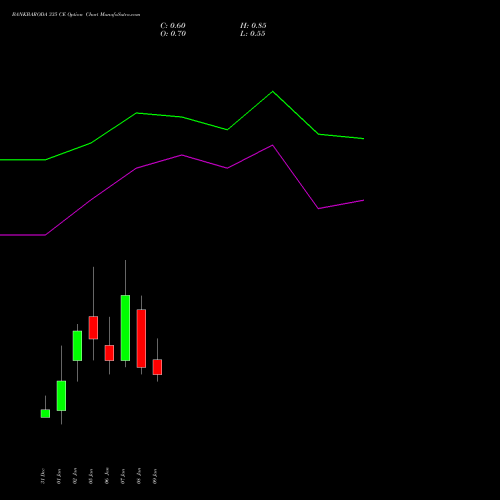Image resolution: width=500 pixels, height=500 pixels.
Task: Click the '09 Jan' date axis label
Action: click(155, 476)
